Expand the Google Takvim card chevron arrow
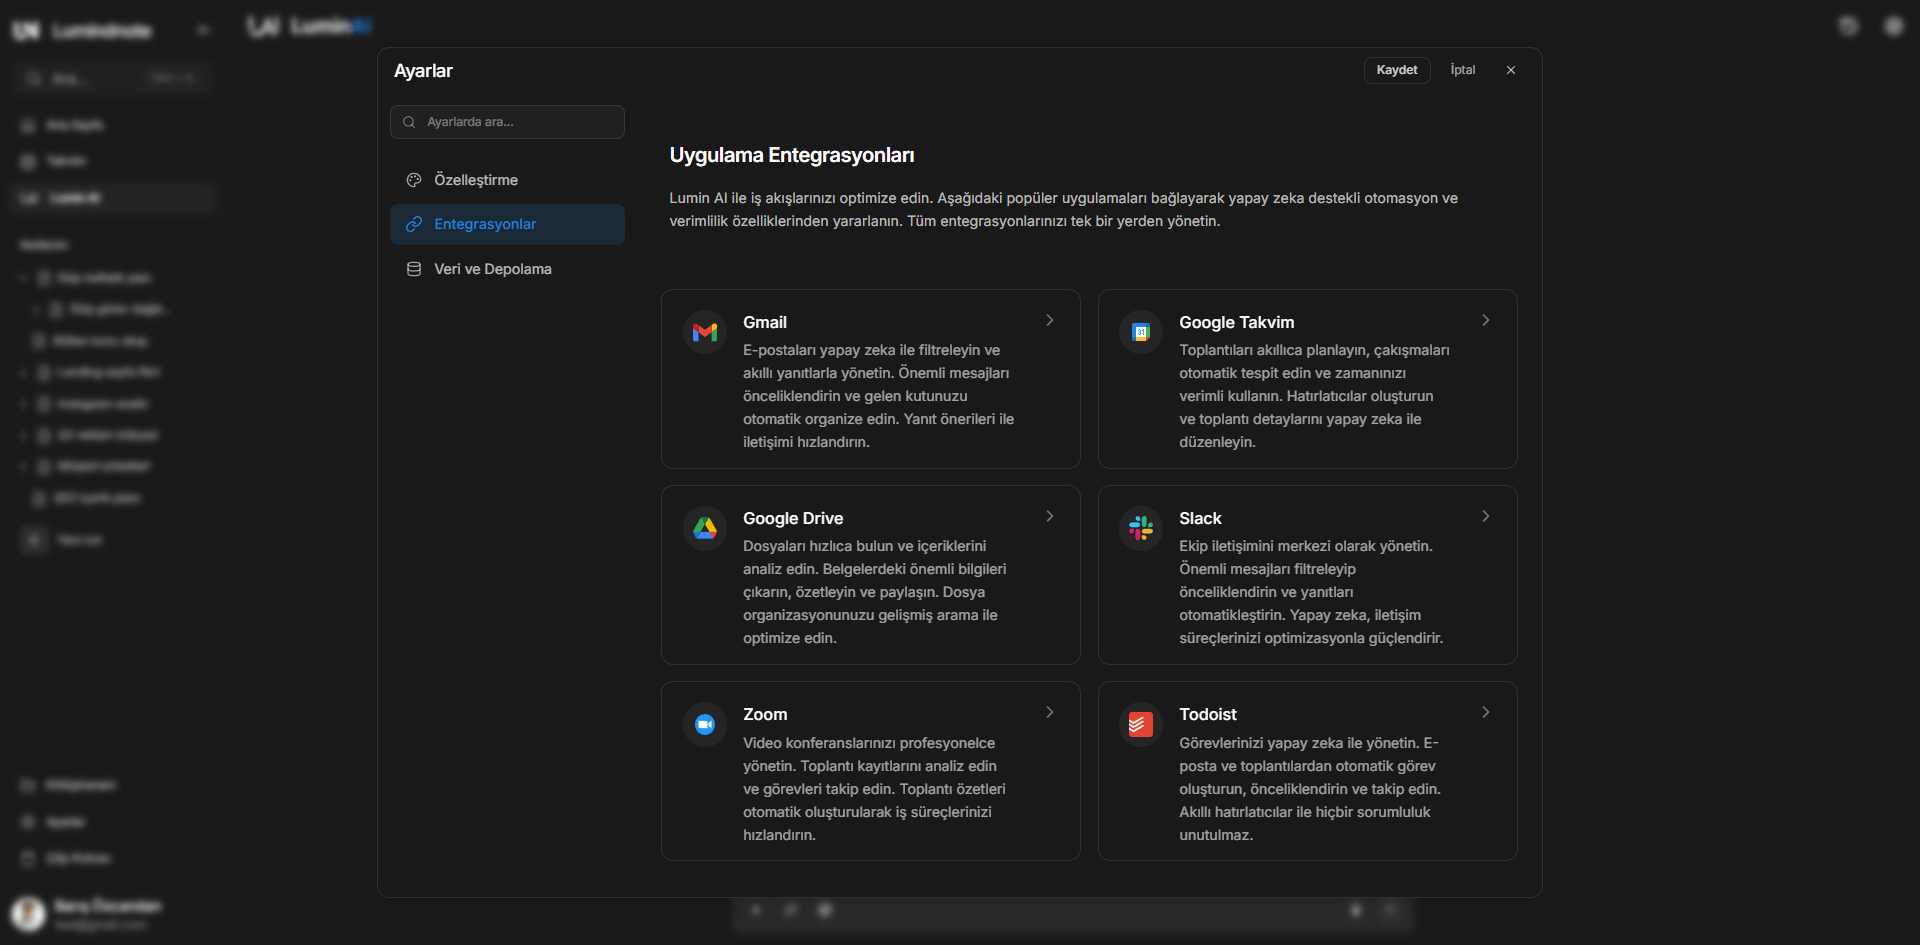Screen dimensions: 1920x945 coord(1486,320)
